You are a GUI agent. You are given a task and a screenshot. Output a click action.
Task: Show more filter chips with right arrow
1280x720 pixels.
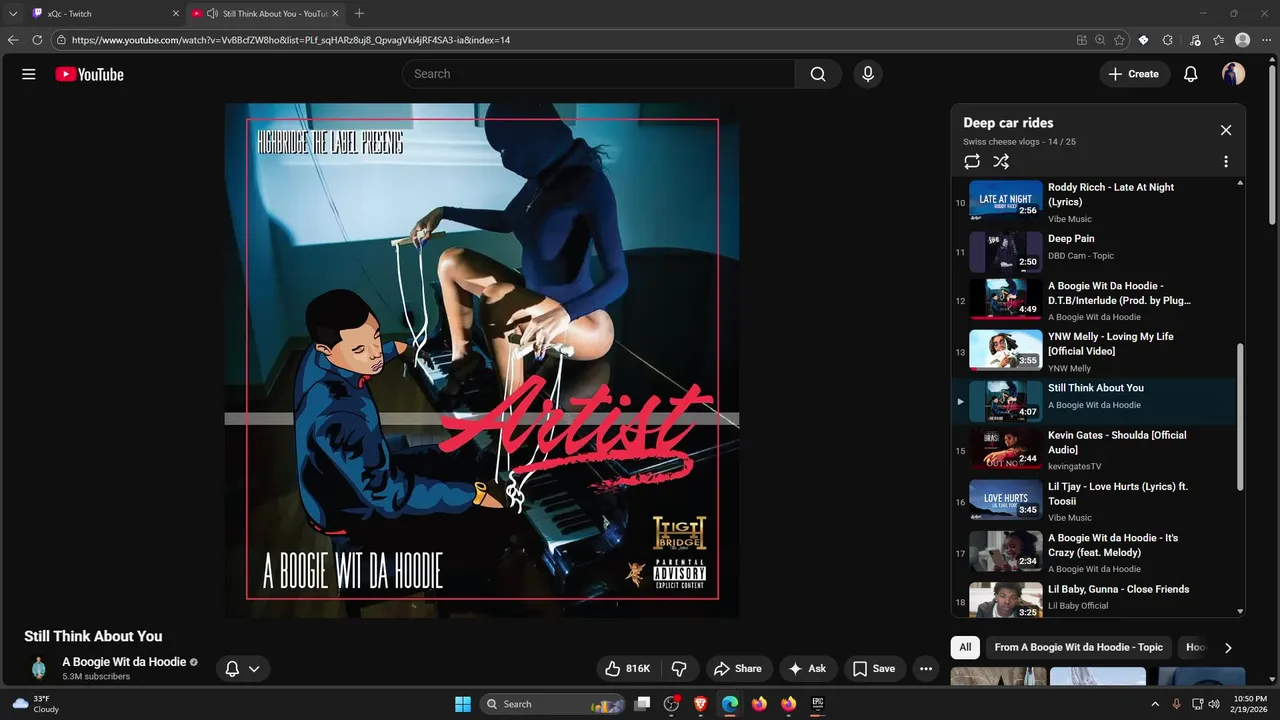1228,648
